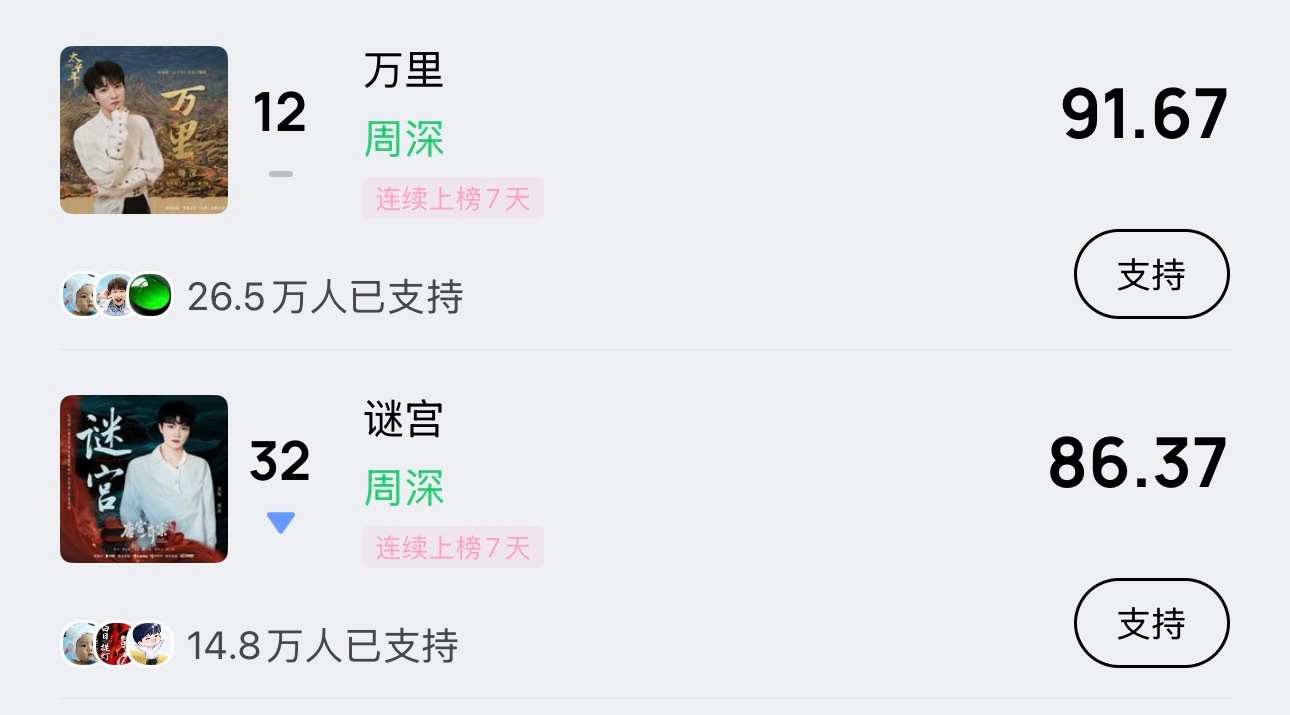
Task: Click the red 白日提灯 supporter avatar for 谜宫
Action: pyautogui.click(x=117, y=644)
